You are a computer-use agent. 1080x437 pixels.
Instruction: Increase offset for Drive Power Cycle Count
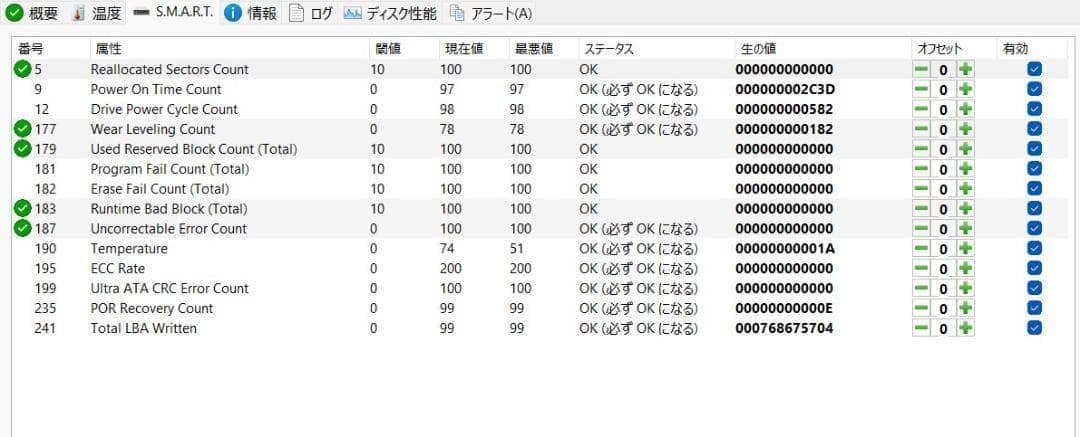[966, 109]
